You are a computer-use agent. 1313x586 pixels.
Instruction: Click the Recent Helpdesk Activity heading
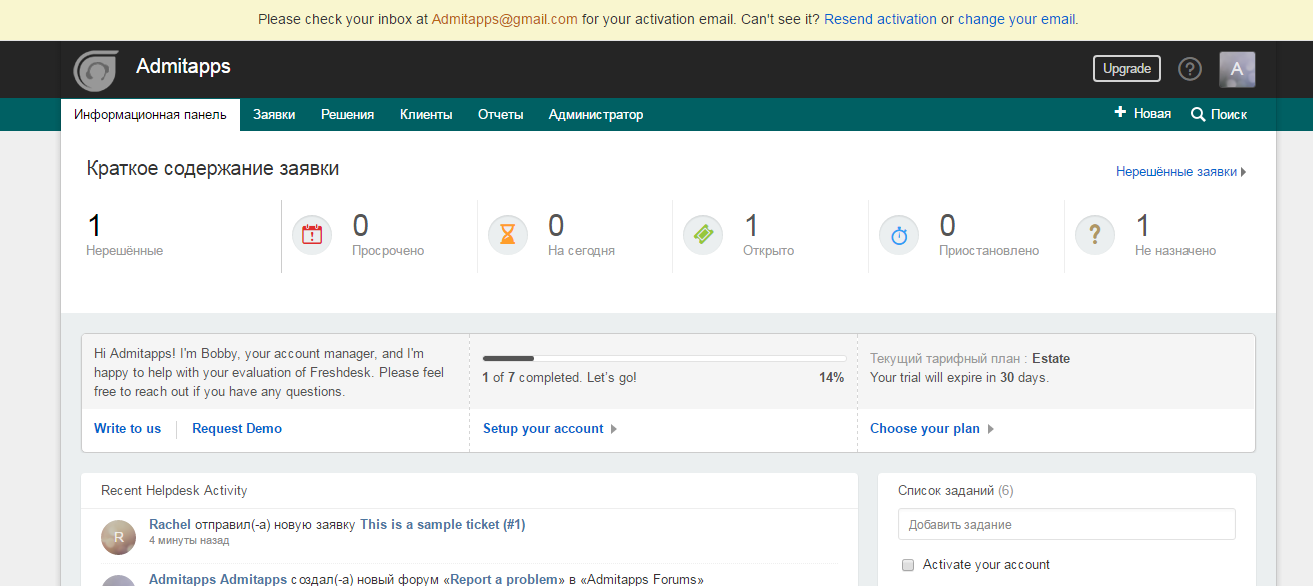pos(174,491)
